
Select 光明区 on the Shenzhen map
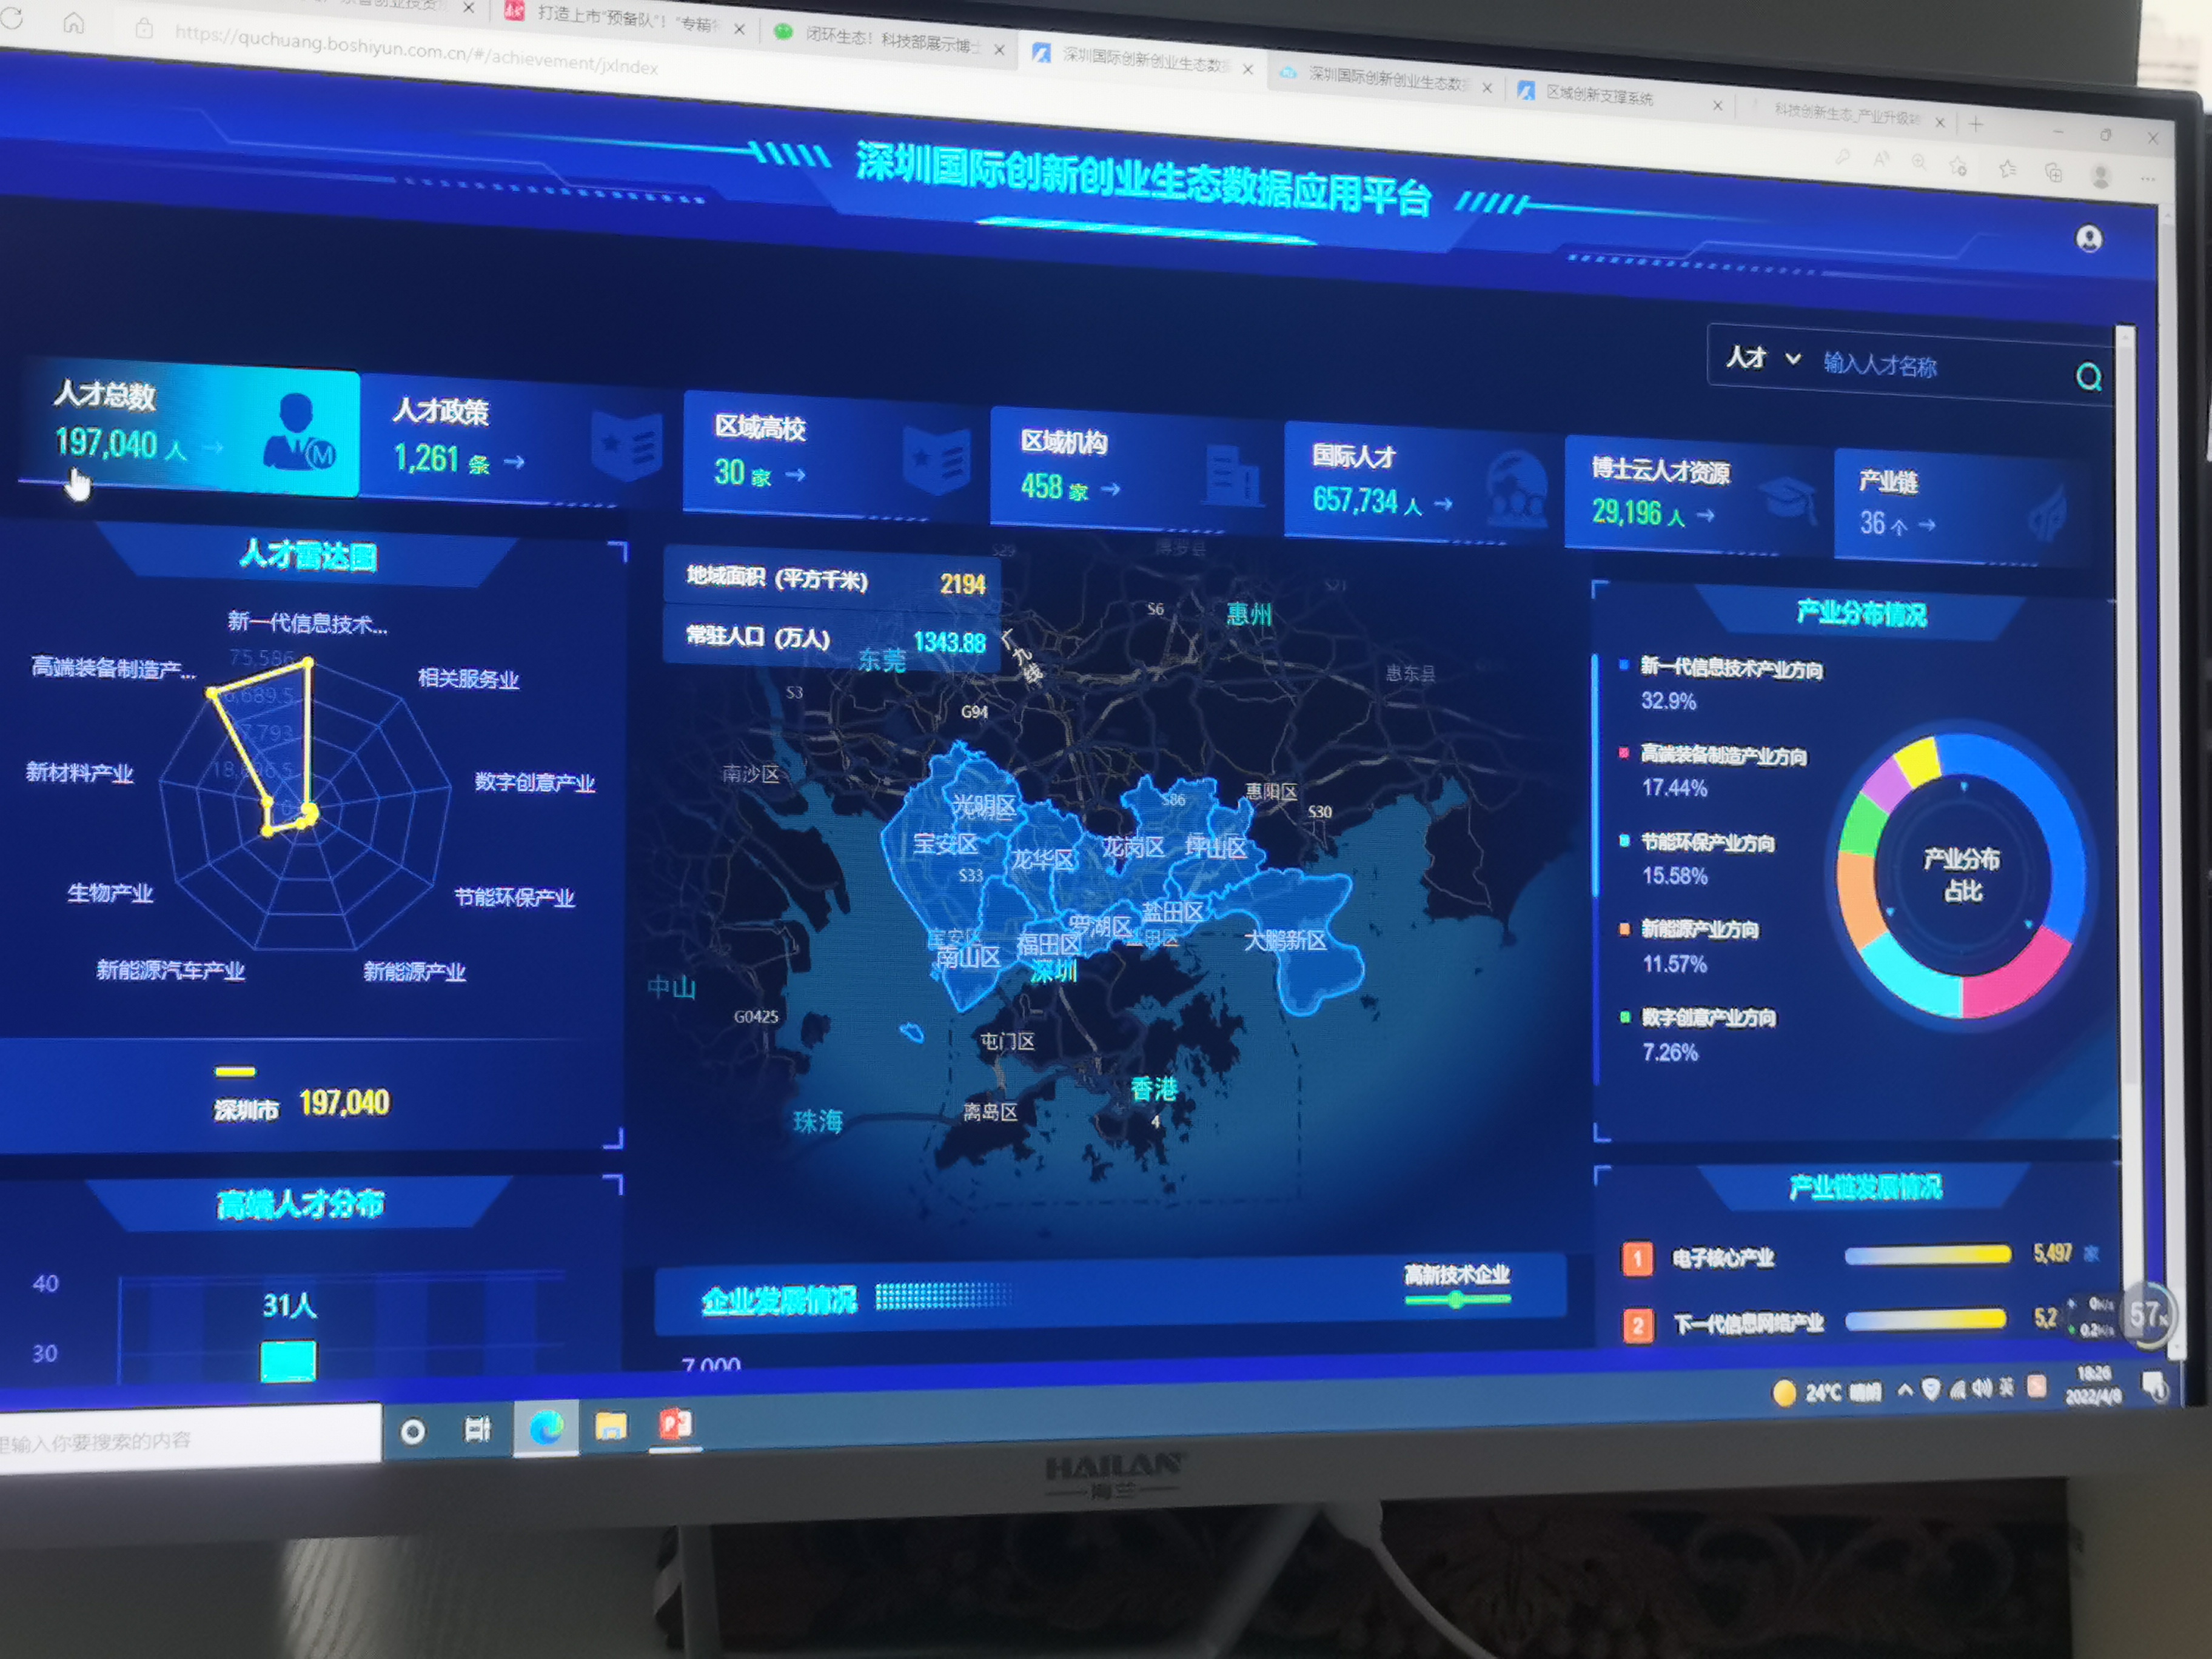tap(984, 806)
